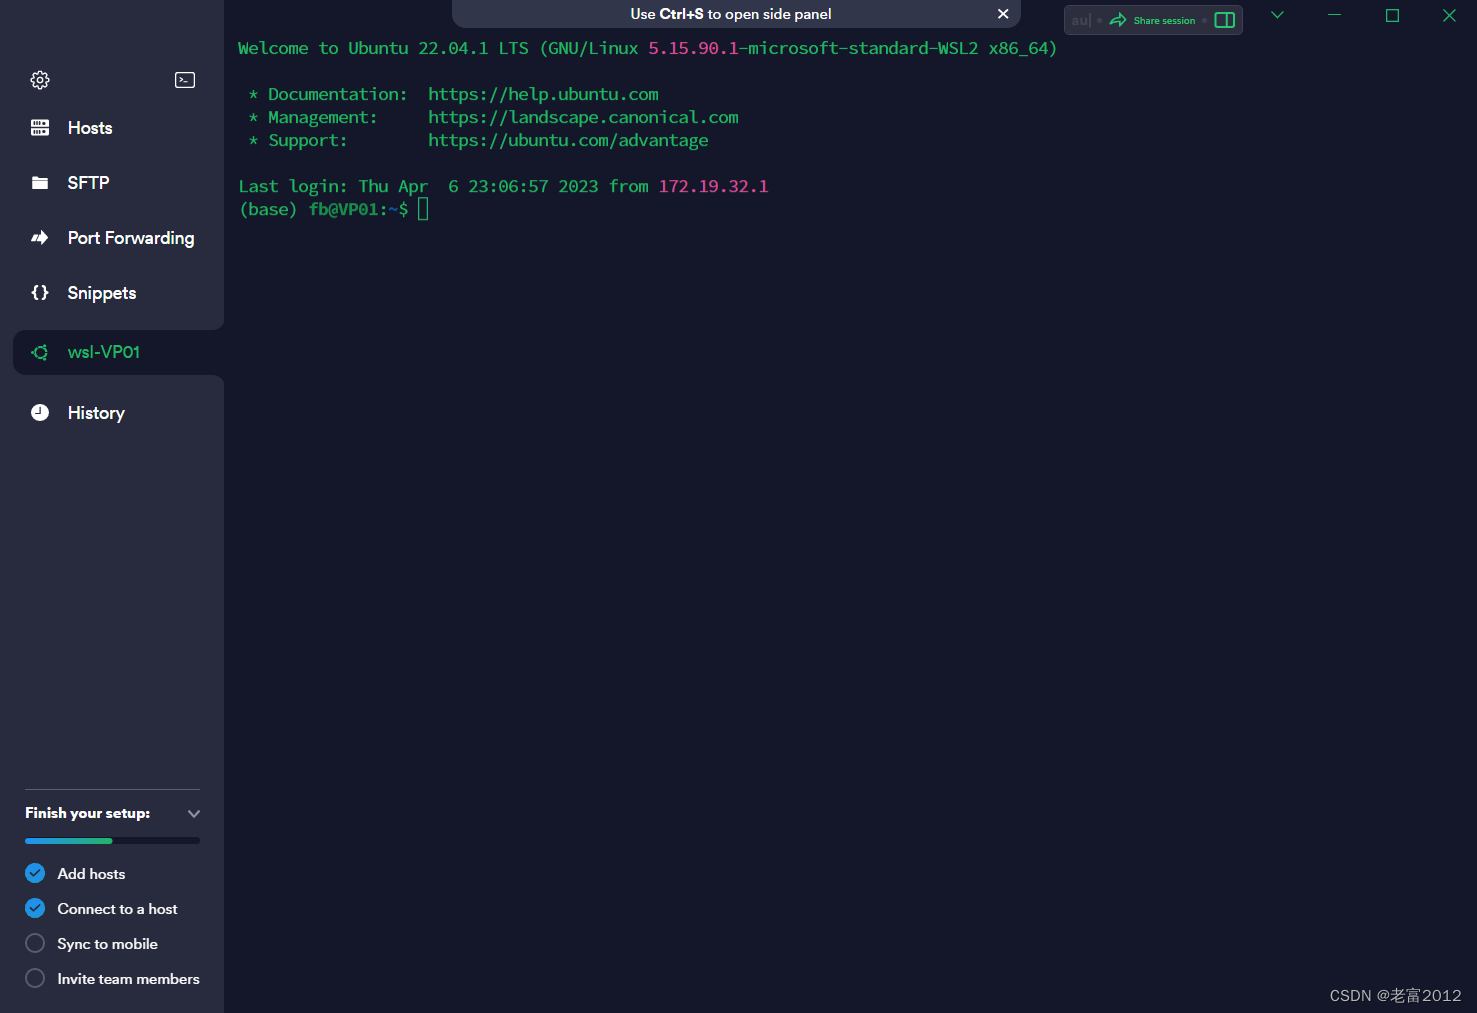Image resolution: width=1477 pixels, height=1013 pixels.
Task: Open Port Forwarding in sidebar
Action: [112, 238]
